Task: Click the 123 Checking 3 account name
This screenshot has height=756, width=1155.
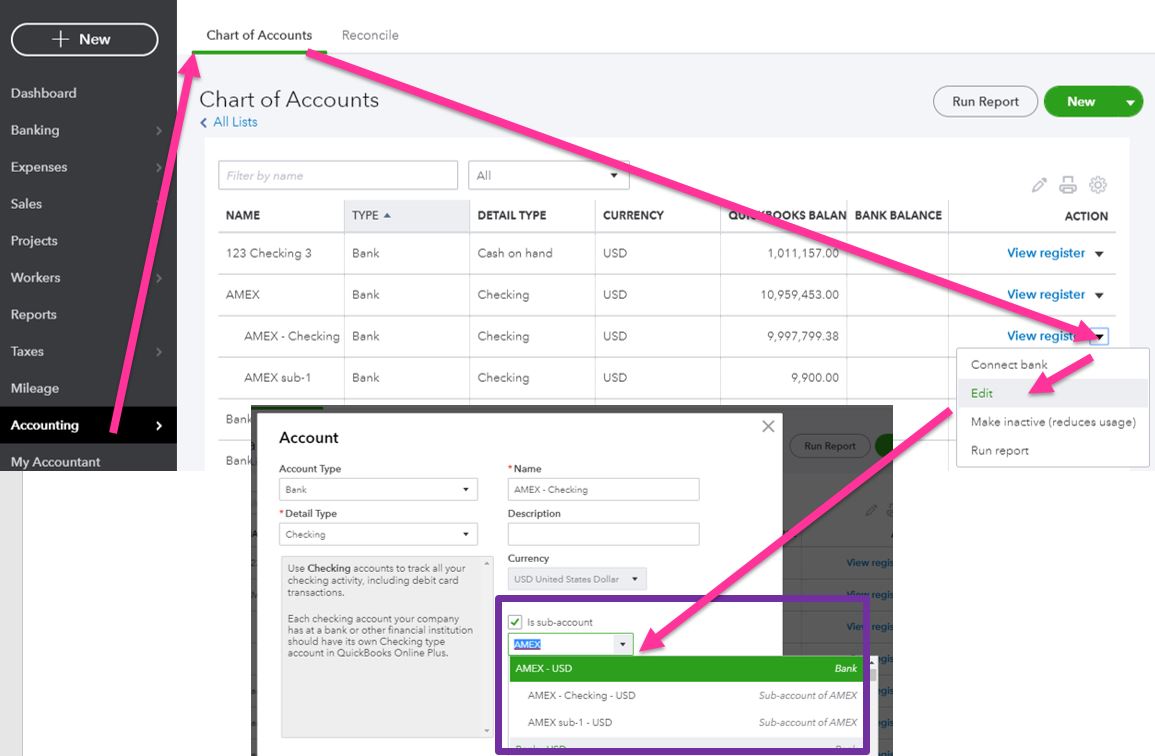Action: point(269,253)
